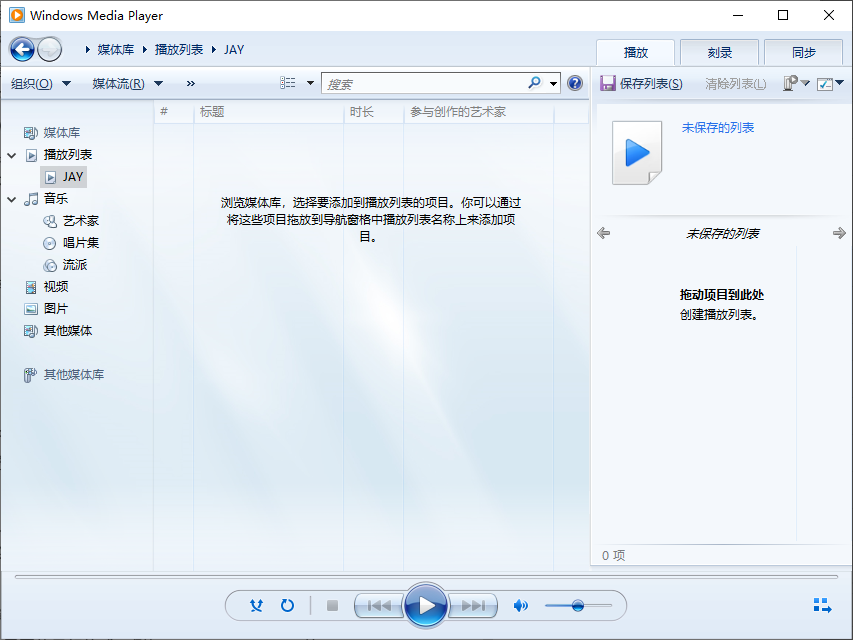Click the previous list left arrow
The image size is (853, 640).
[603, 233]
